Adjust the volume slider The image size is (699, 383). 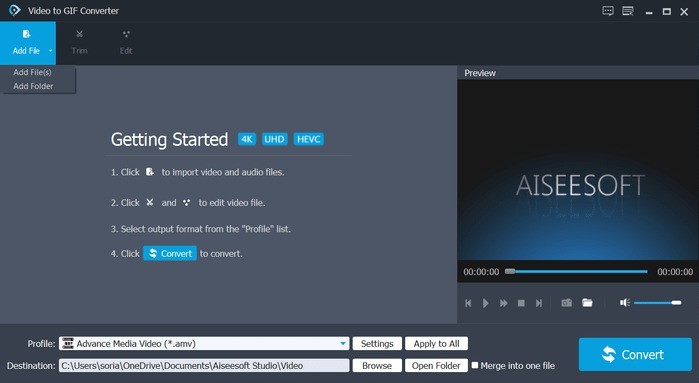point(658,303)
